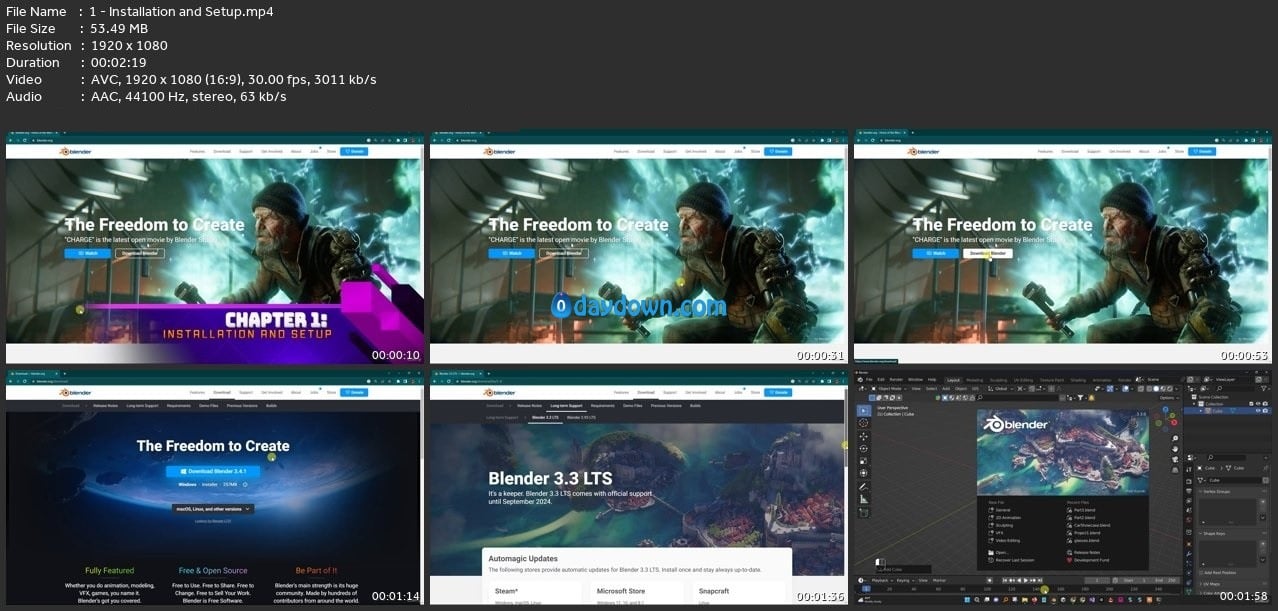
Task: Select the Rotate tool in Blender's viewport toolbar
Action: (863, 449)
